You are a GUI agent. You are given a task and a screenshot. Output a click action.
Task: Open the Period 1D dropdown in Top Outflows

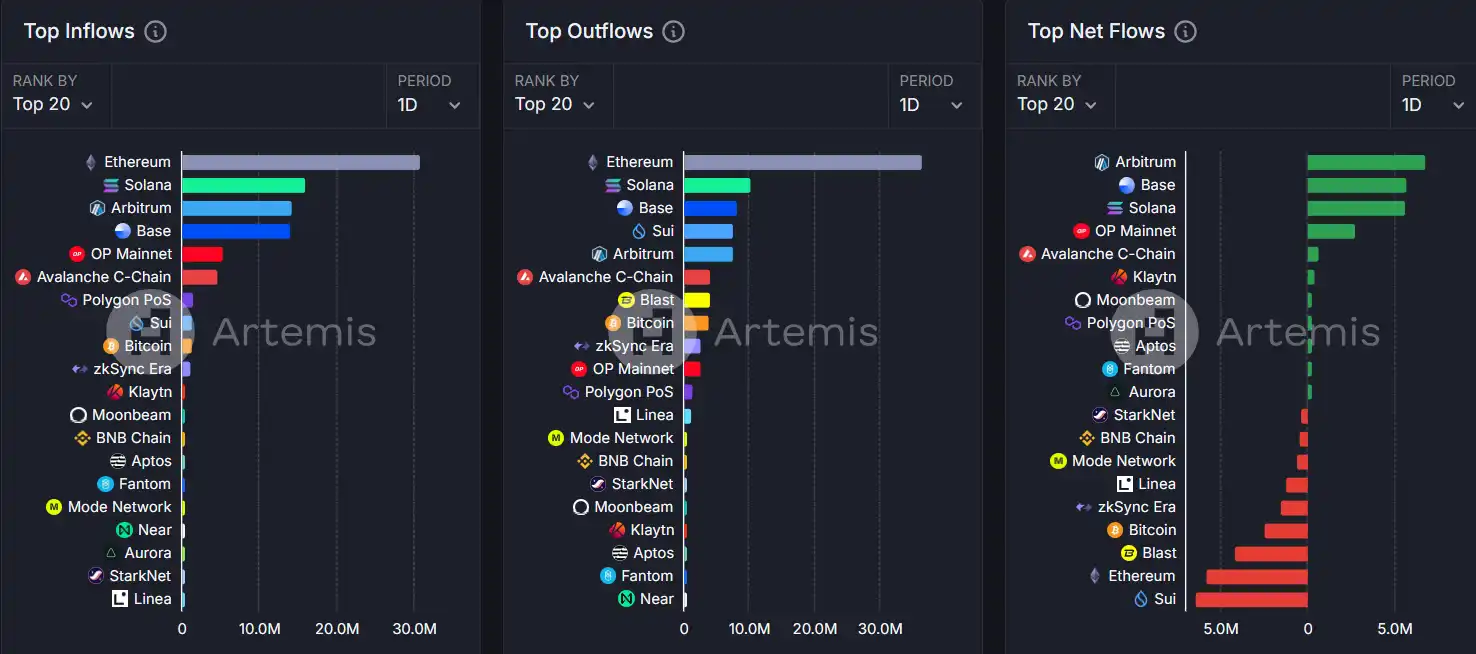pos(931,104)
